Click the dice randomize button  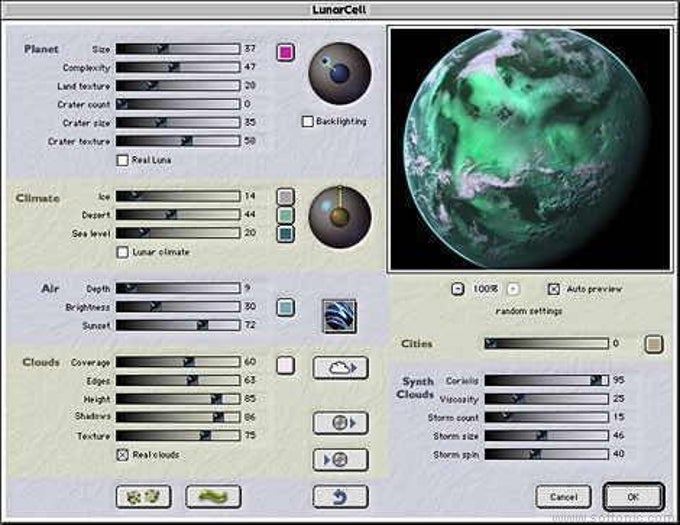pos(144,496)
